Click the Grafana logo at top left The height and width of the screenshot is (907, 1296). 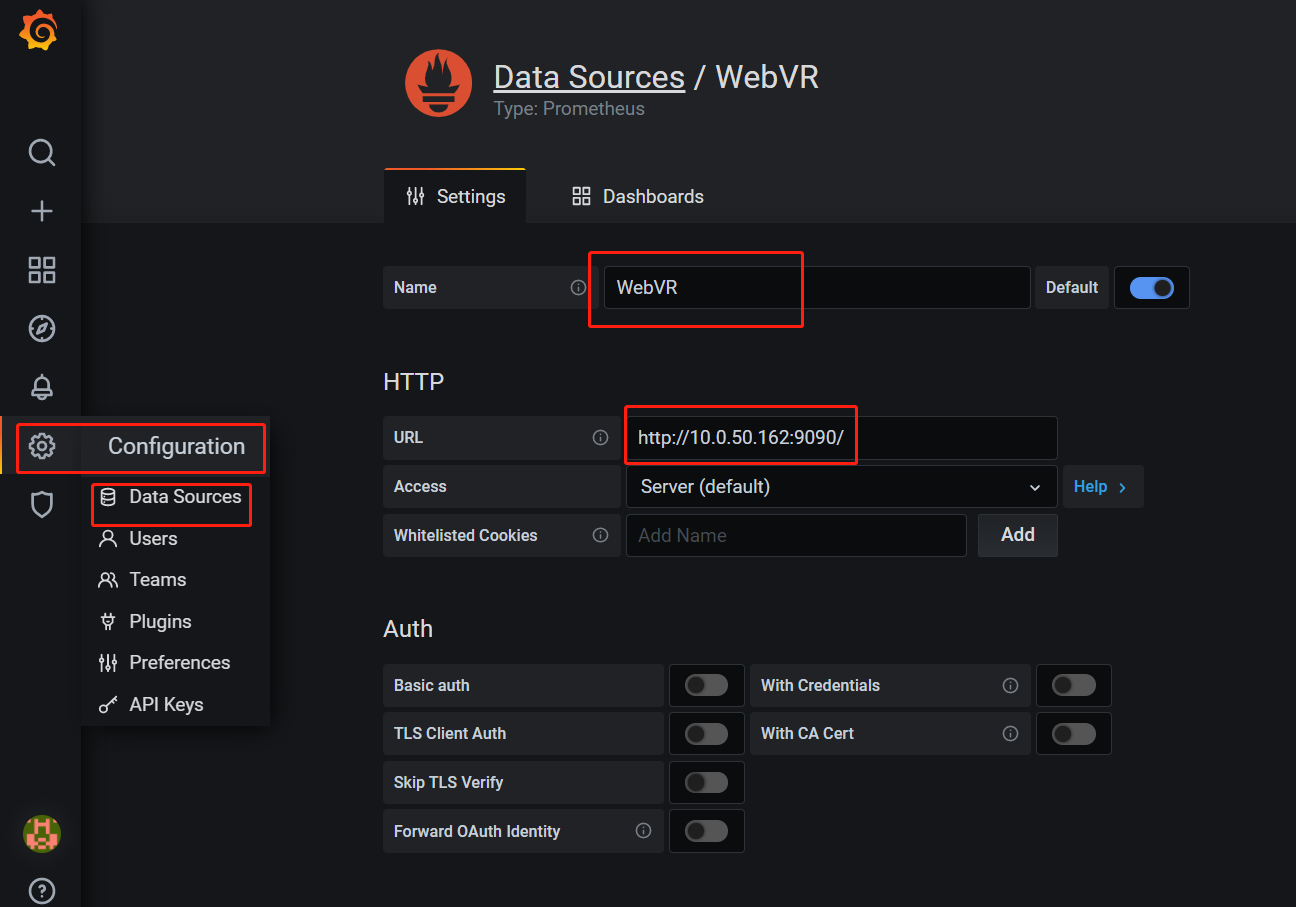[x=38, y=30]
